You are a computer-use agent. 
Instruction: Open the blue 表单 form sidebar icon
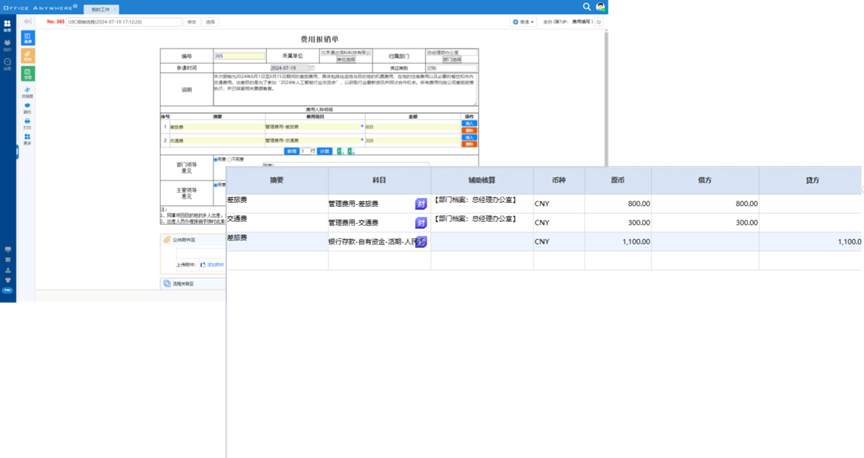click(x=27, y=38)
